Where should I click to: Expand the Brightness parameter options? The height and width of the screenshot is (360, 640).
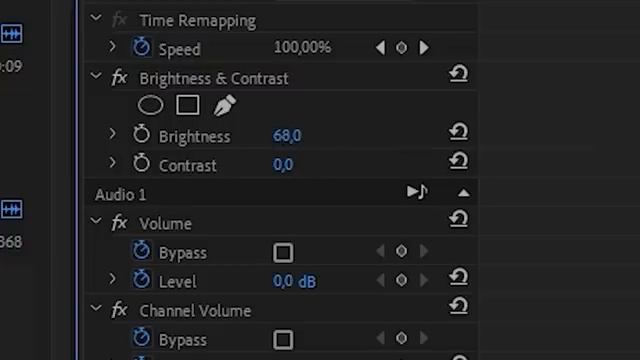point(112,133)
